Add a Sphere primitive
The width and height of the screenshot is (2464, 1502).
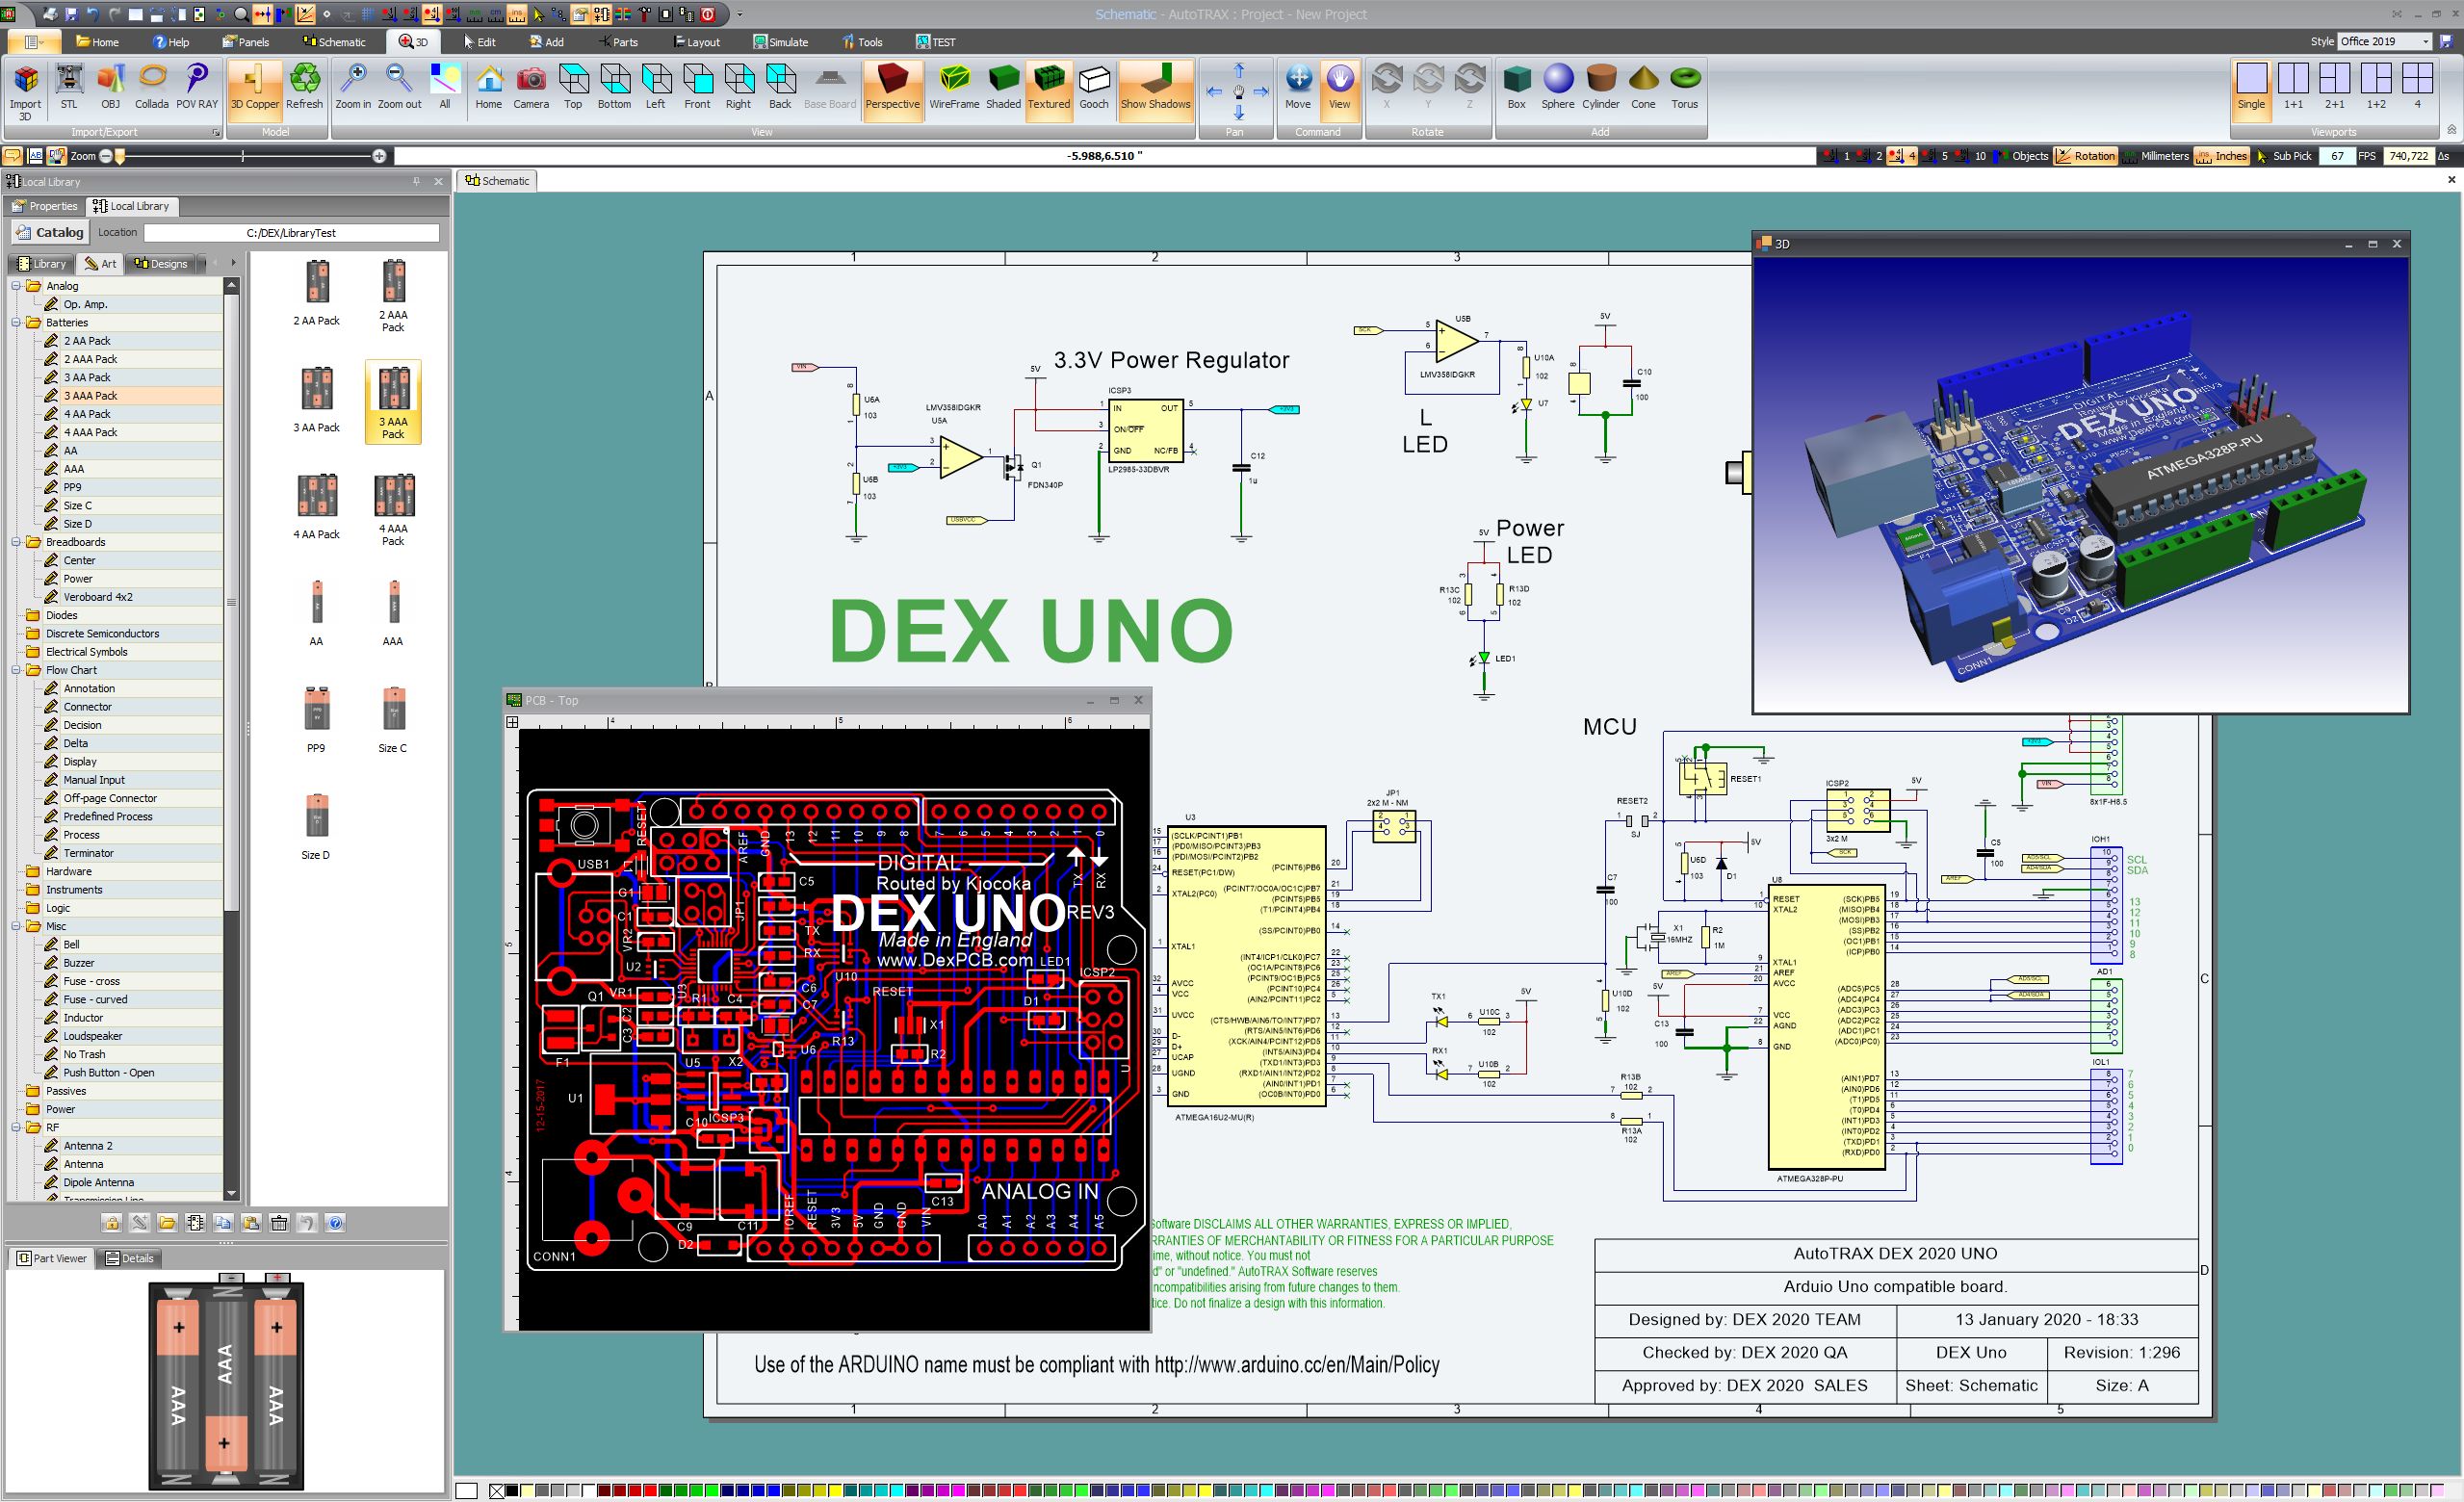click(1558, 87)
